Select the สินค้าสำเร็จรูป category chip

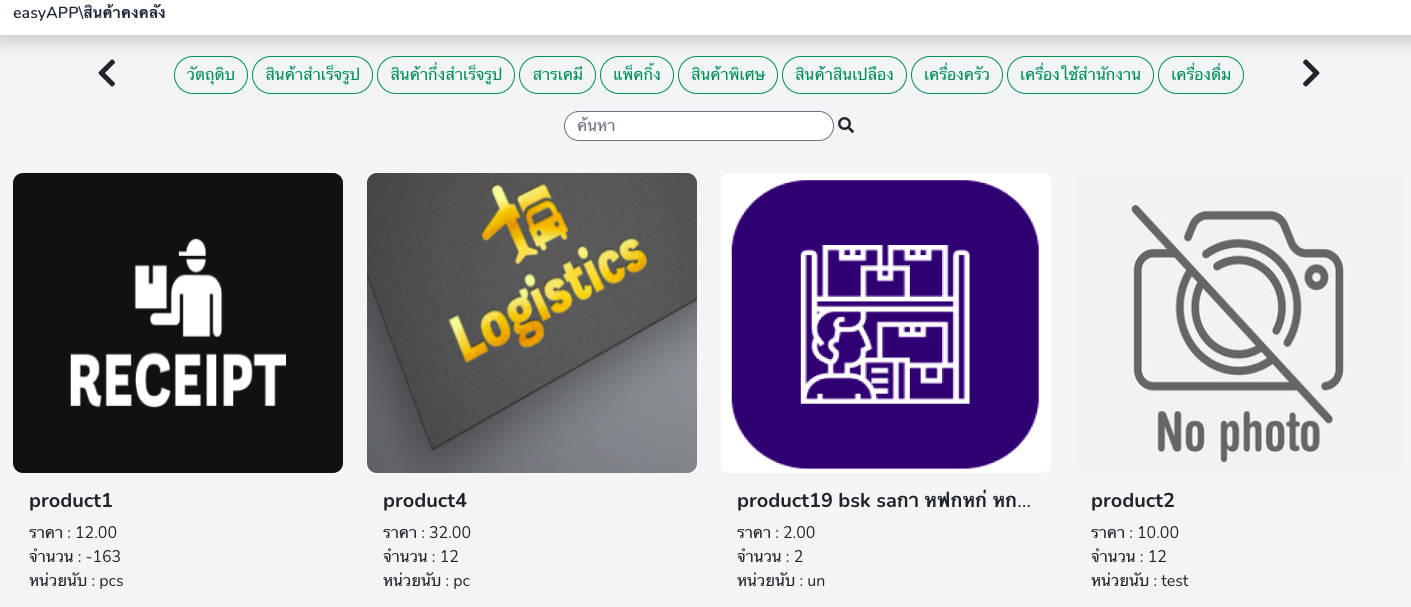tap(312, 75)
